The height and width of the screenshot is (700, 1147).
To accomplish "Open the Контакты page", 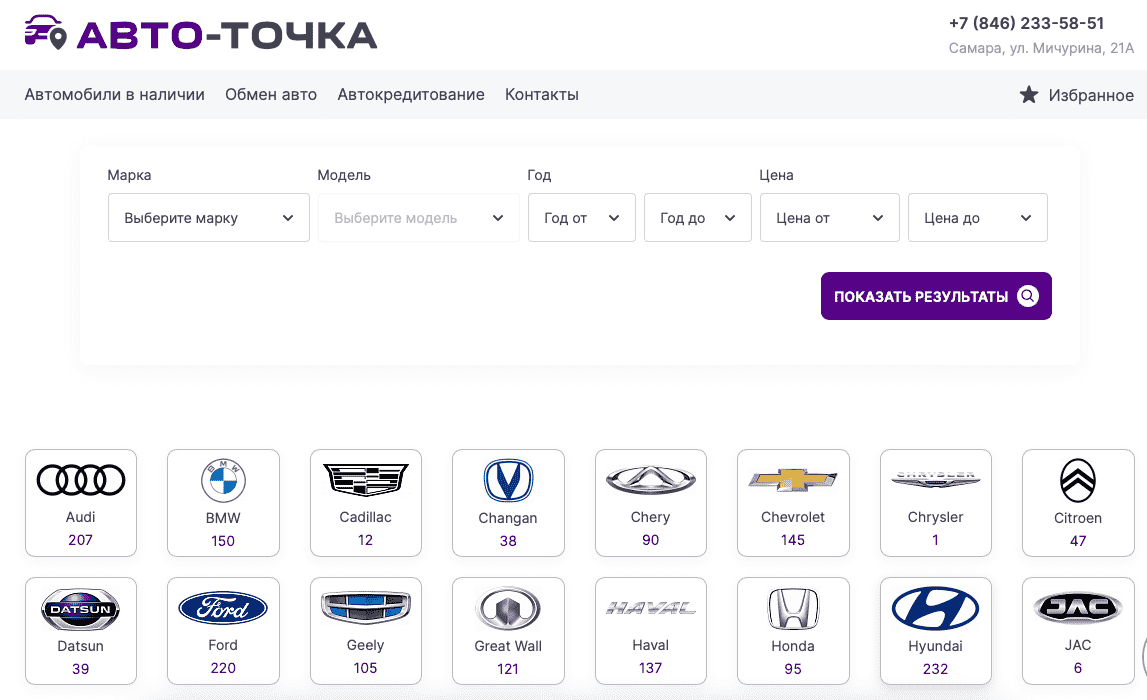I will [541, 94].
